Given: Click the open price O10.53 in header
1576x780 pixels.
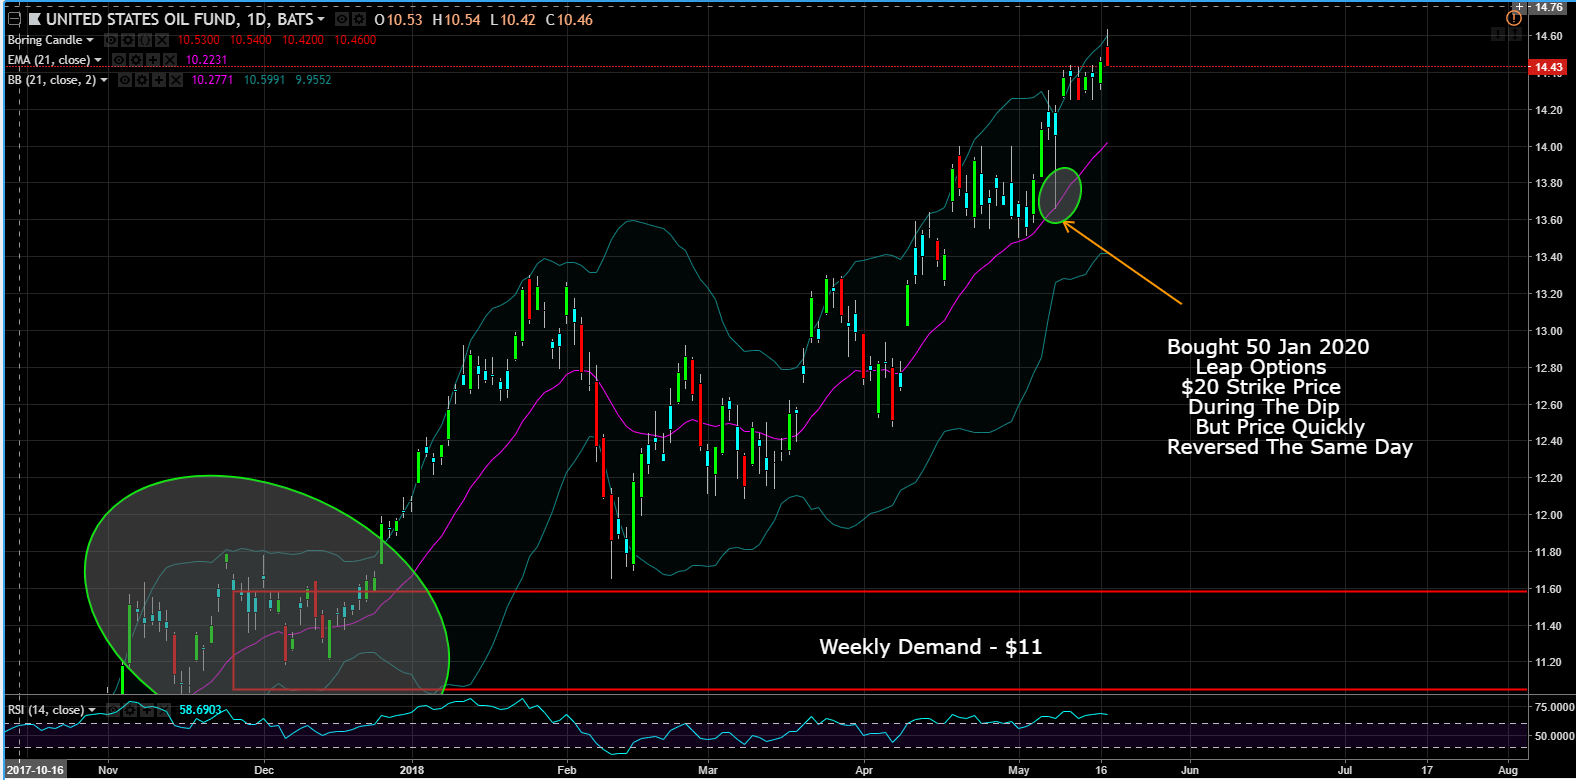Looking at the screenshot, I should (398, 19).
